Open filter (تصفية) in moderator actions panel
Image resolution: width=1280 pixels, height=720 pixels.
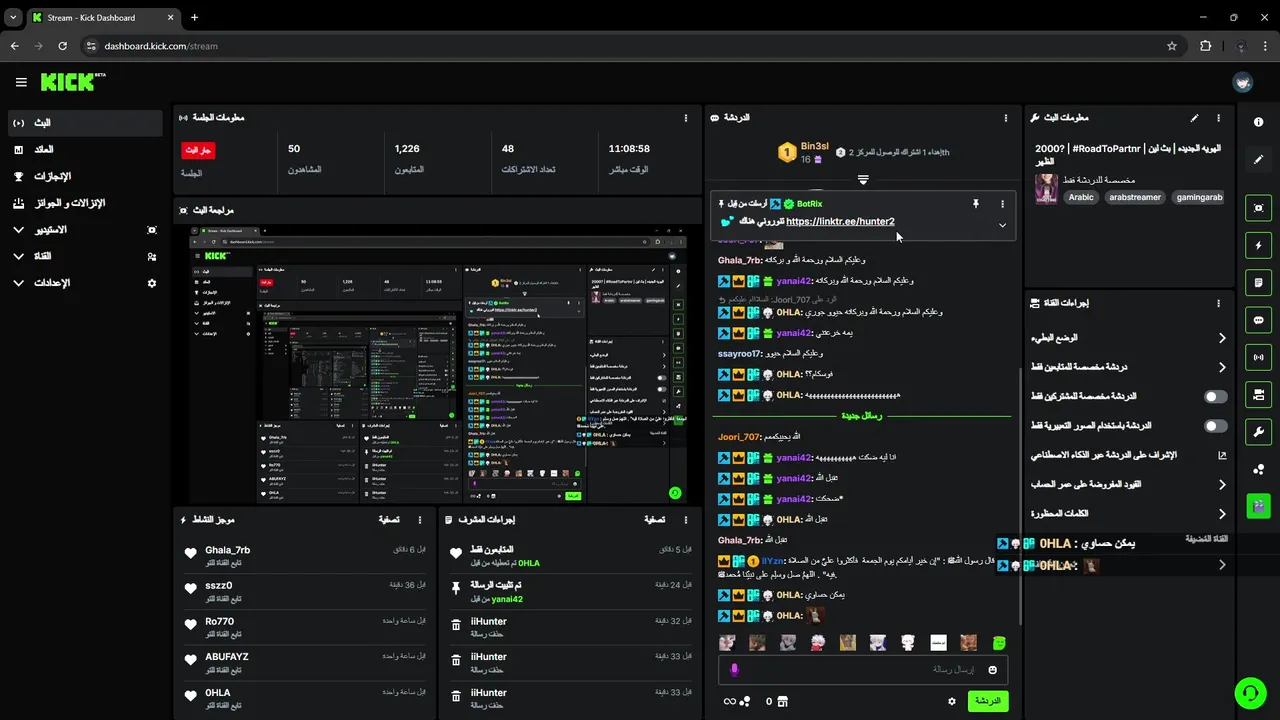tap(654, 520)
